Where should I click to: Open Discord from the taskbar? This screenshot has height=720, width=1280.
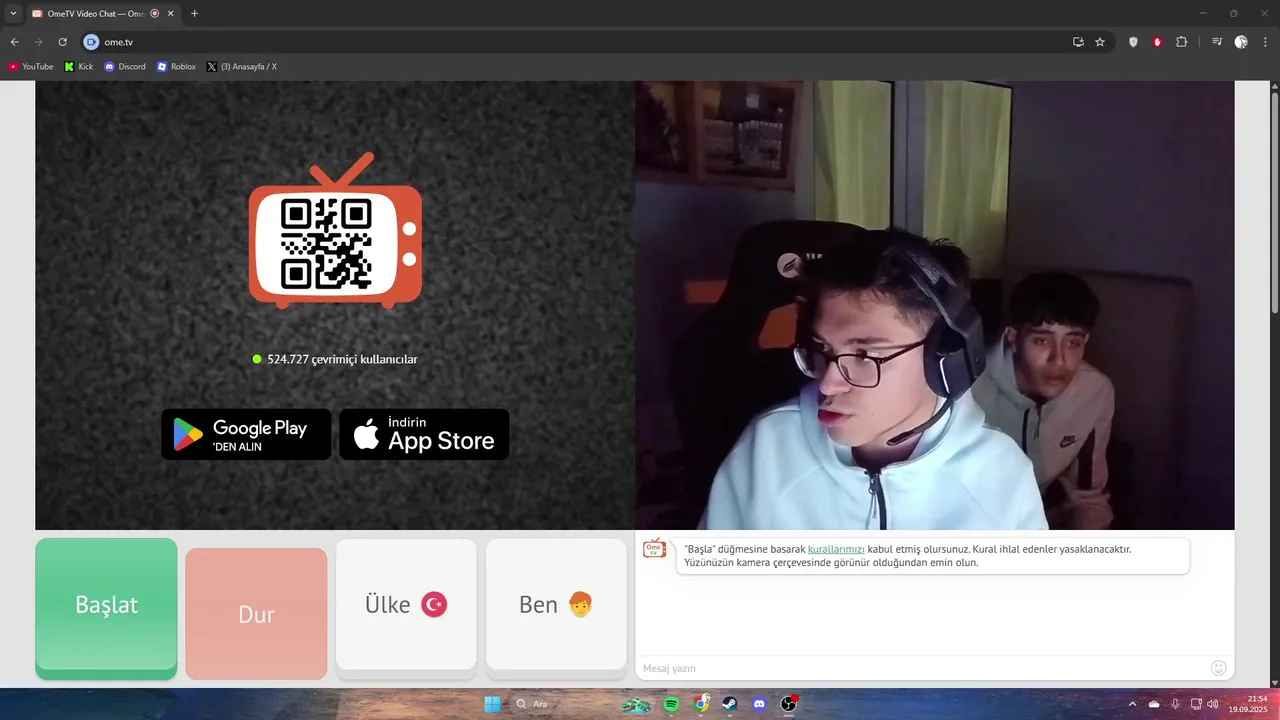(759, 704)
